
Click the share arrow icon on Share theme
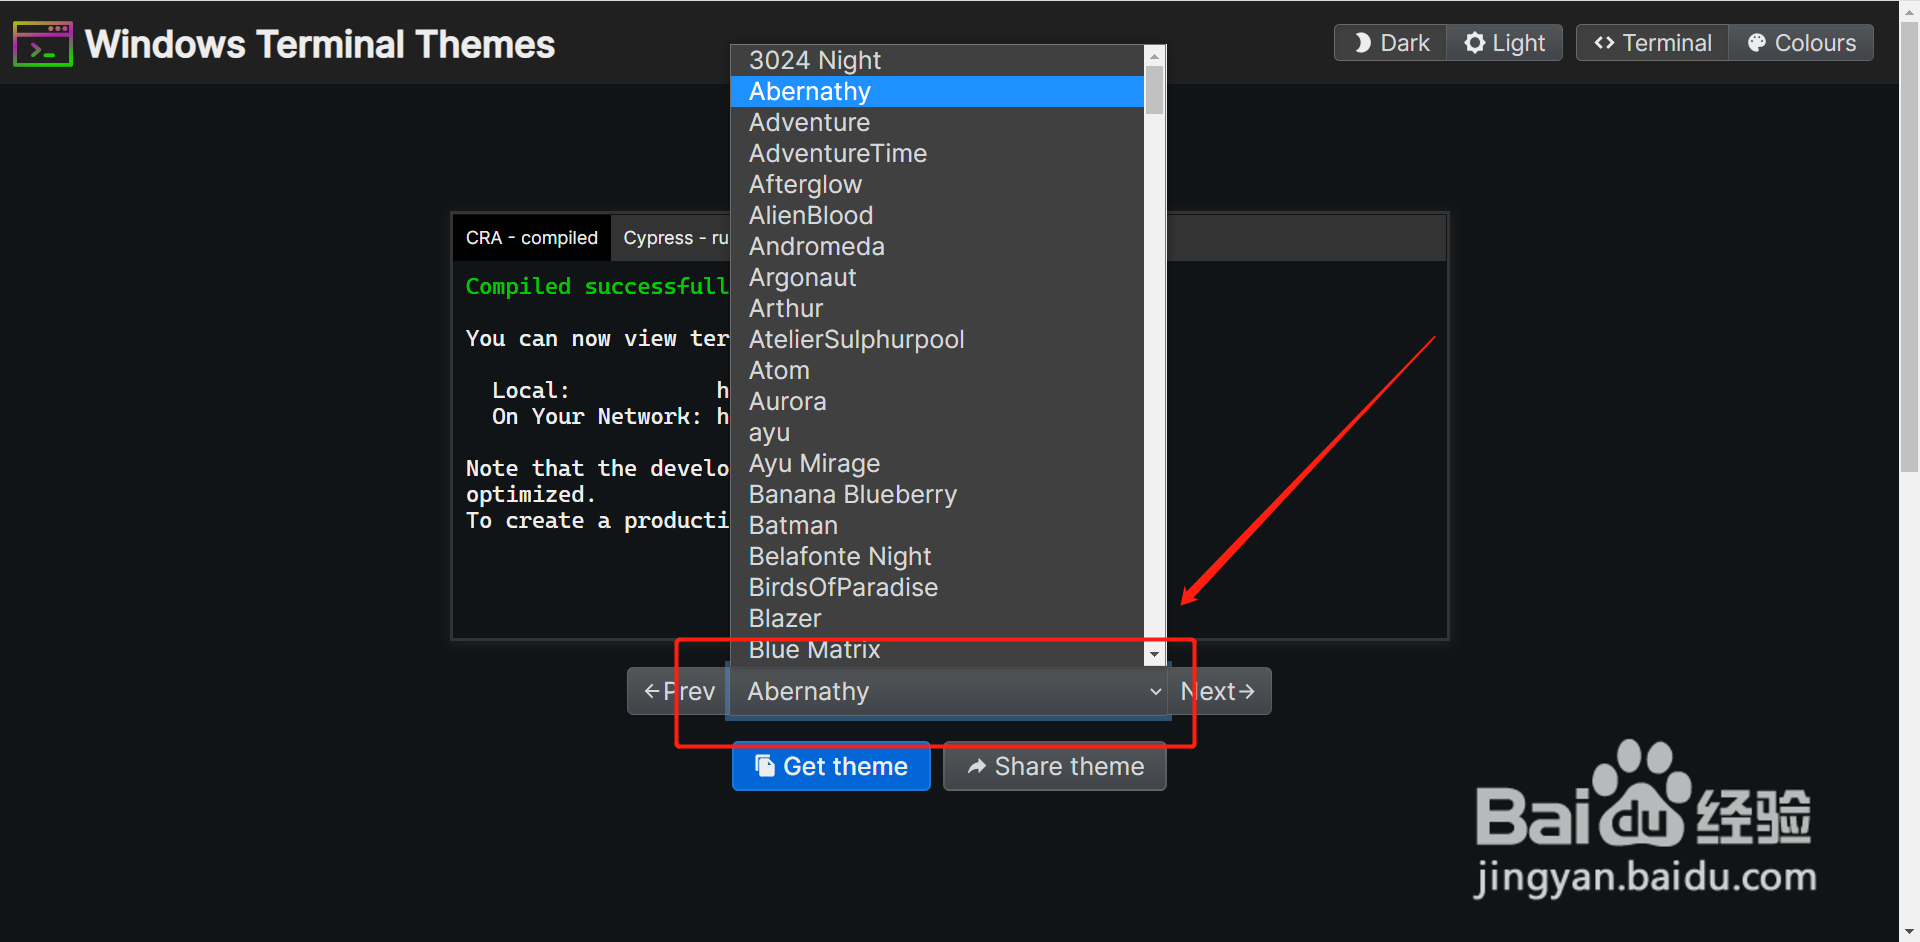tap(977, 766)
